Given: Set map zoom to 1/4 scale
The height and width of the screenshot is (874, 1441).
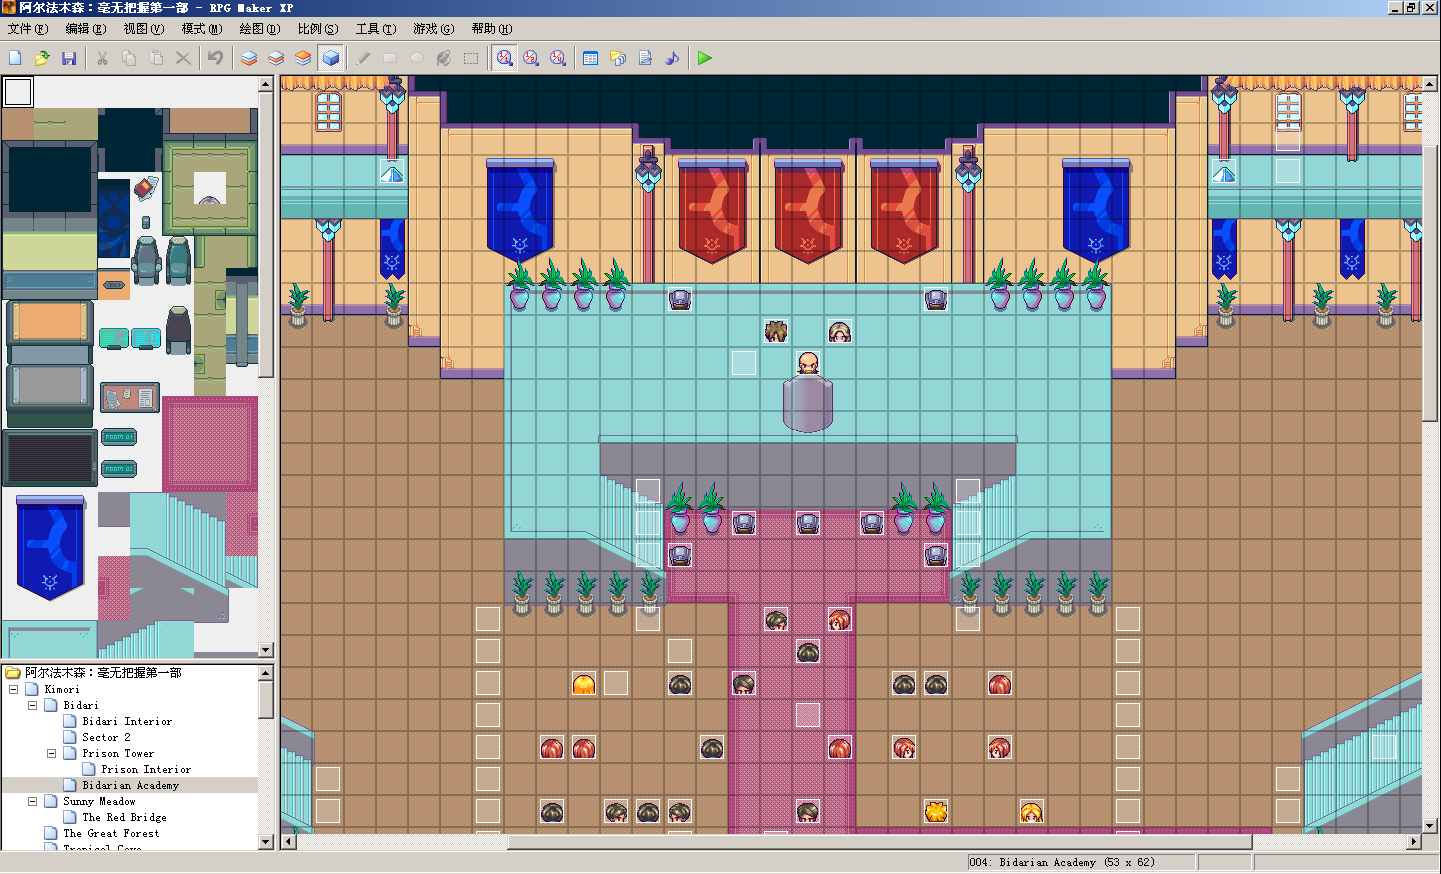Looking at the screenshot, I should click(558, 58).
